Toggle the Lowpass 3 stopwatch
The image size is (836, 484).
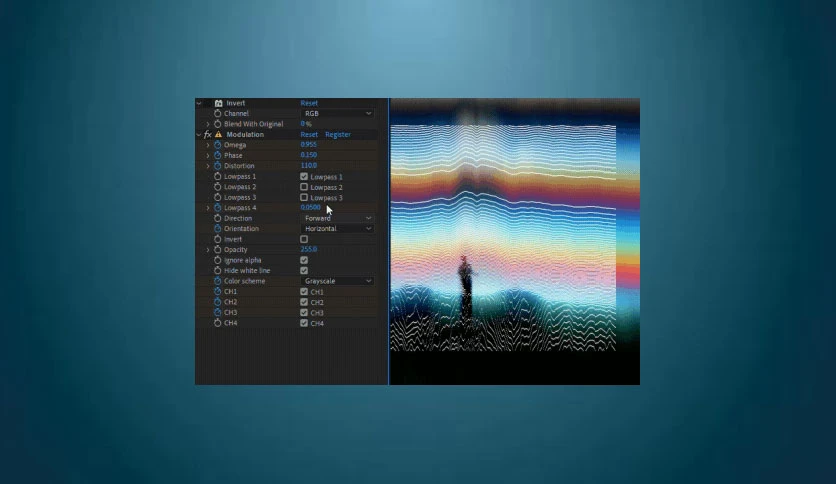(x=218, y=197)
